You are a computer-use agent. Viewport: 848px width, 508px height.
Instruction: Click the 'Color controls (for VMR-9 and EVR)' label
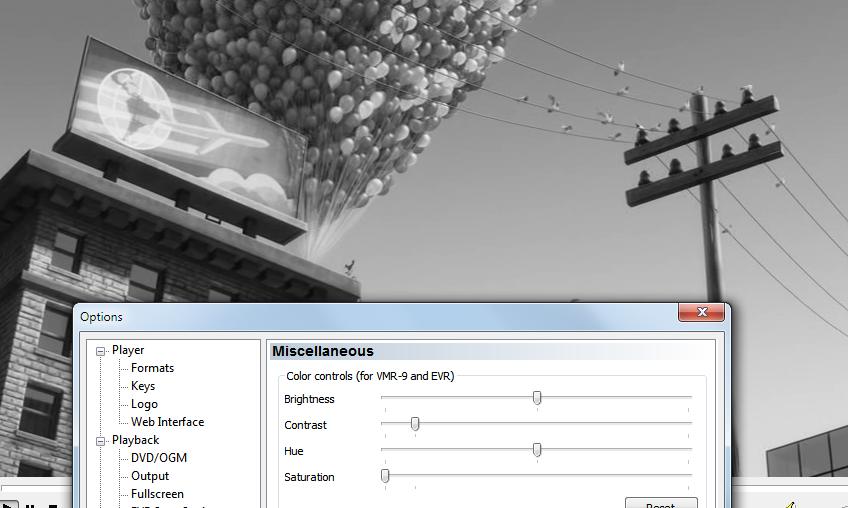coord(370,376)
